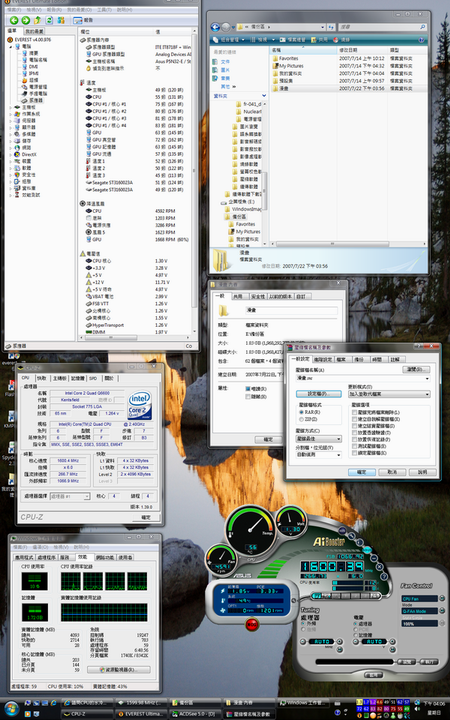450x720 pixels.
Task: Click EVEREST toolbar icon showing two people
Action: (x=61, y=20)
